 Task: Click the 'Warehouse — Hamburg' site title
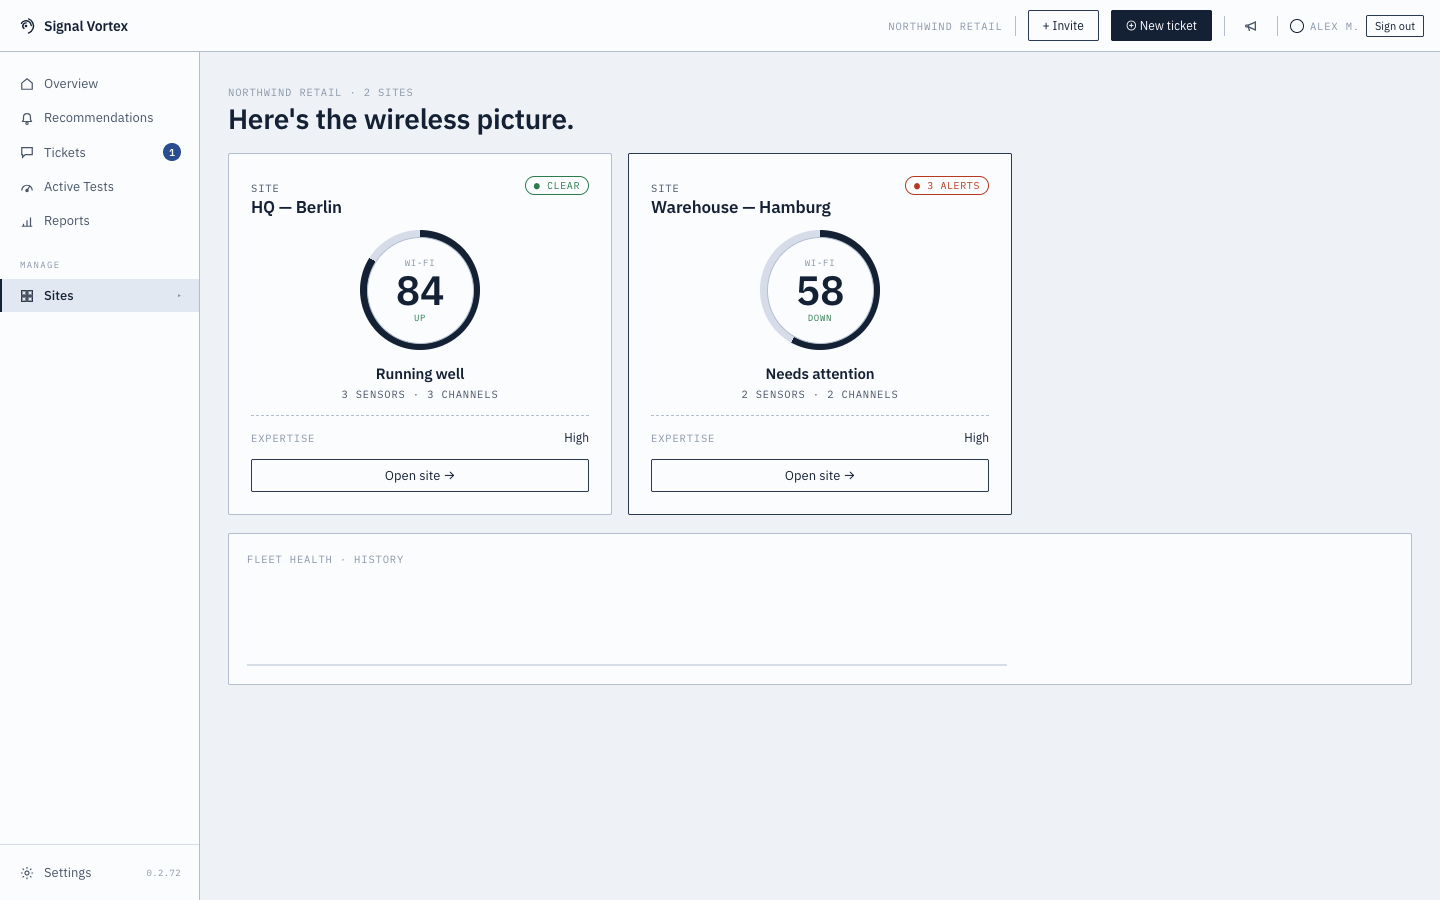coord(741,207)
